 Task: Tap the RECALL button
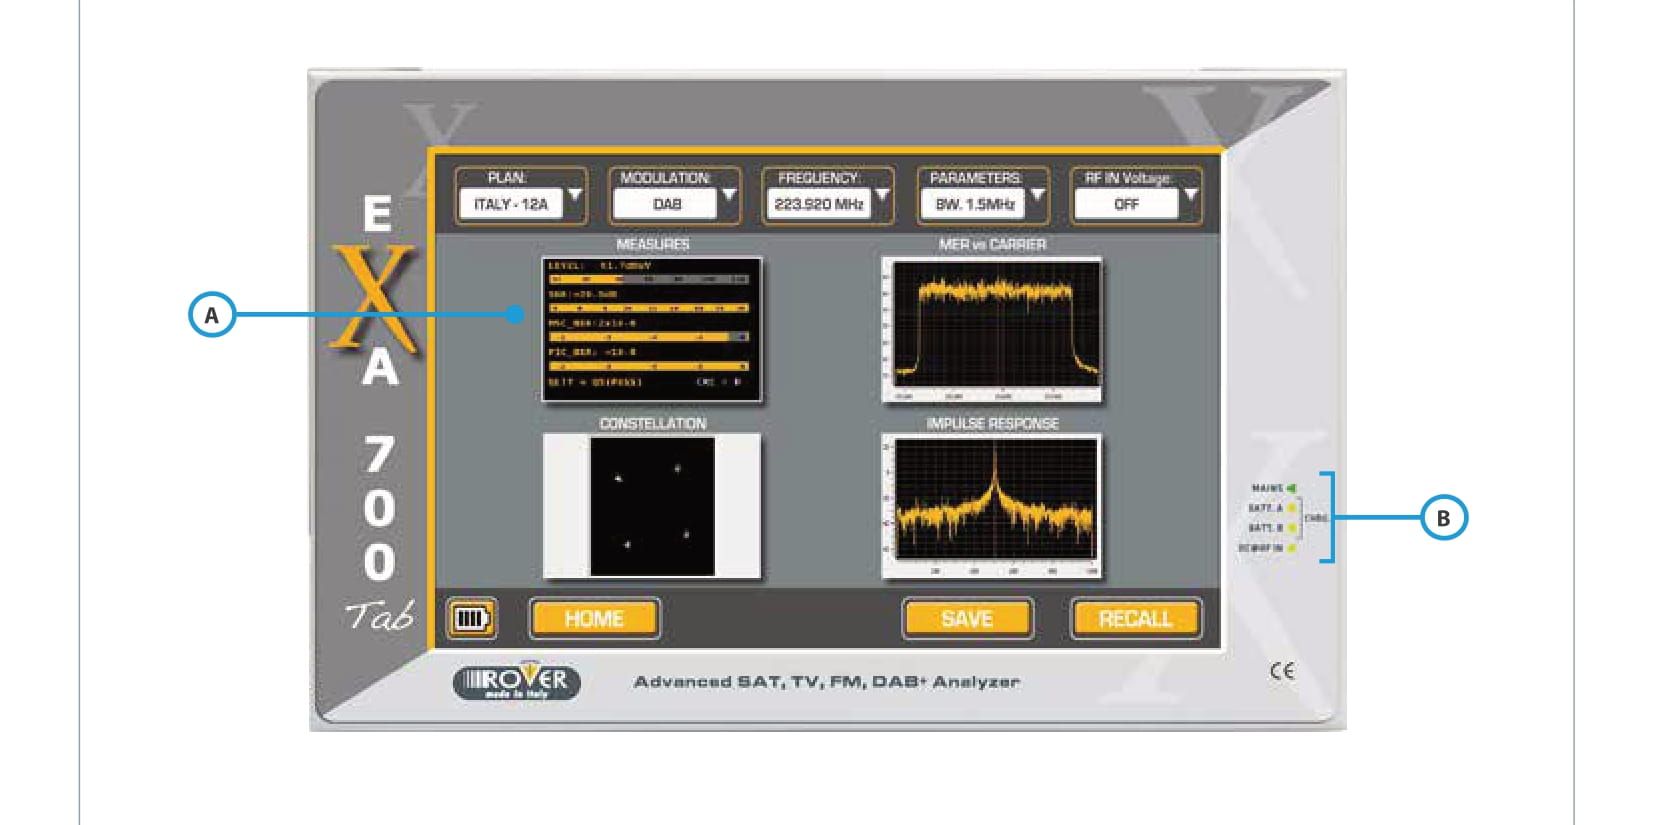click(x=1136, y=619)
